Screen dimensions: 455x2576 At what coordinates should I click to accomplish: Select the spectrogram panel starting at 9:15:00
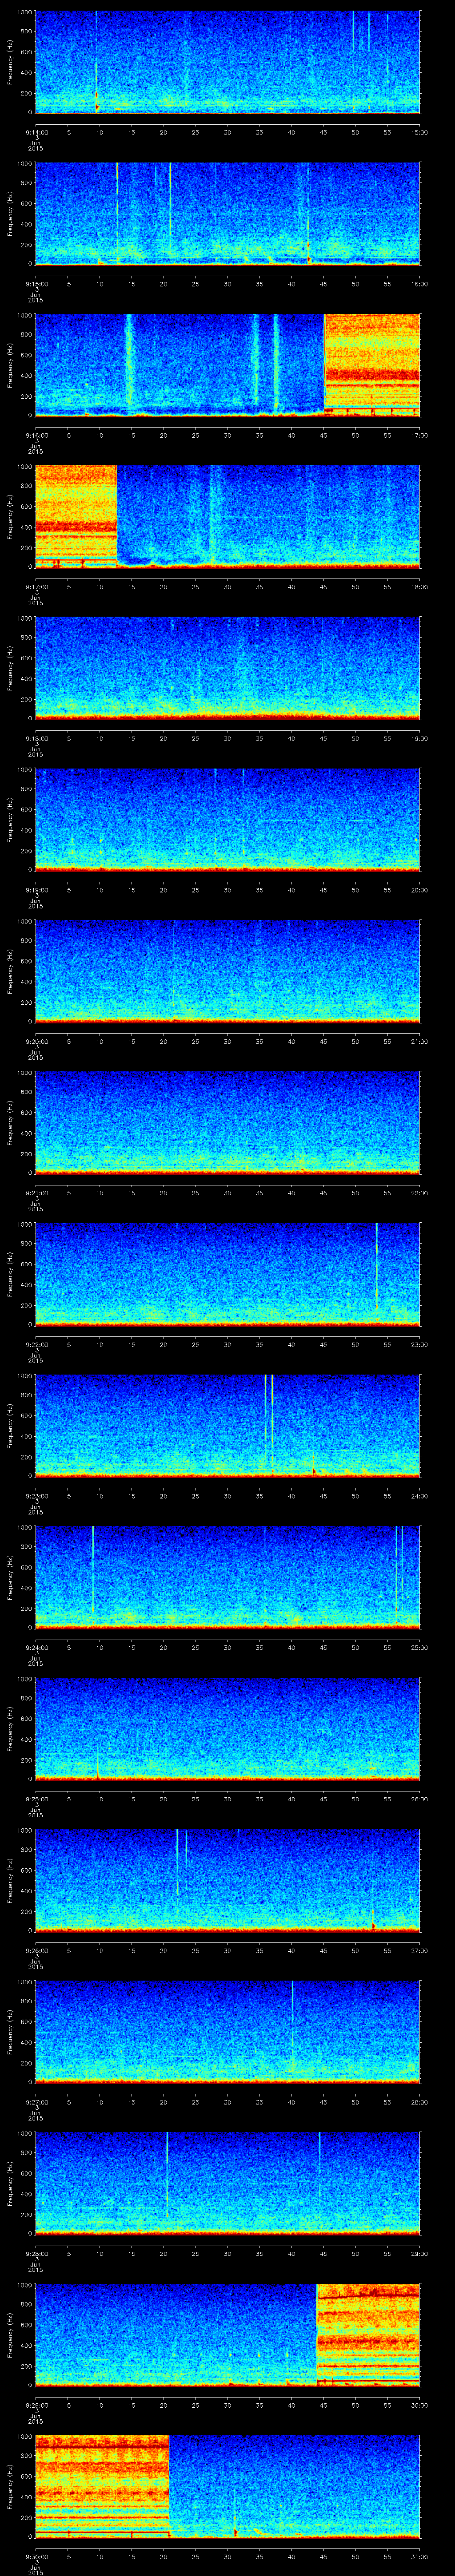(x=228, y=213)
